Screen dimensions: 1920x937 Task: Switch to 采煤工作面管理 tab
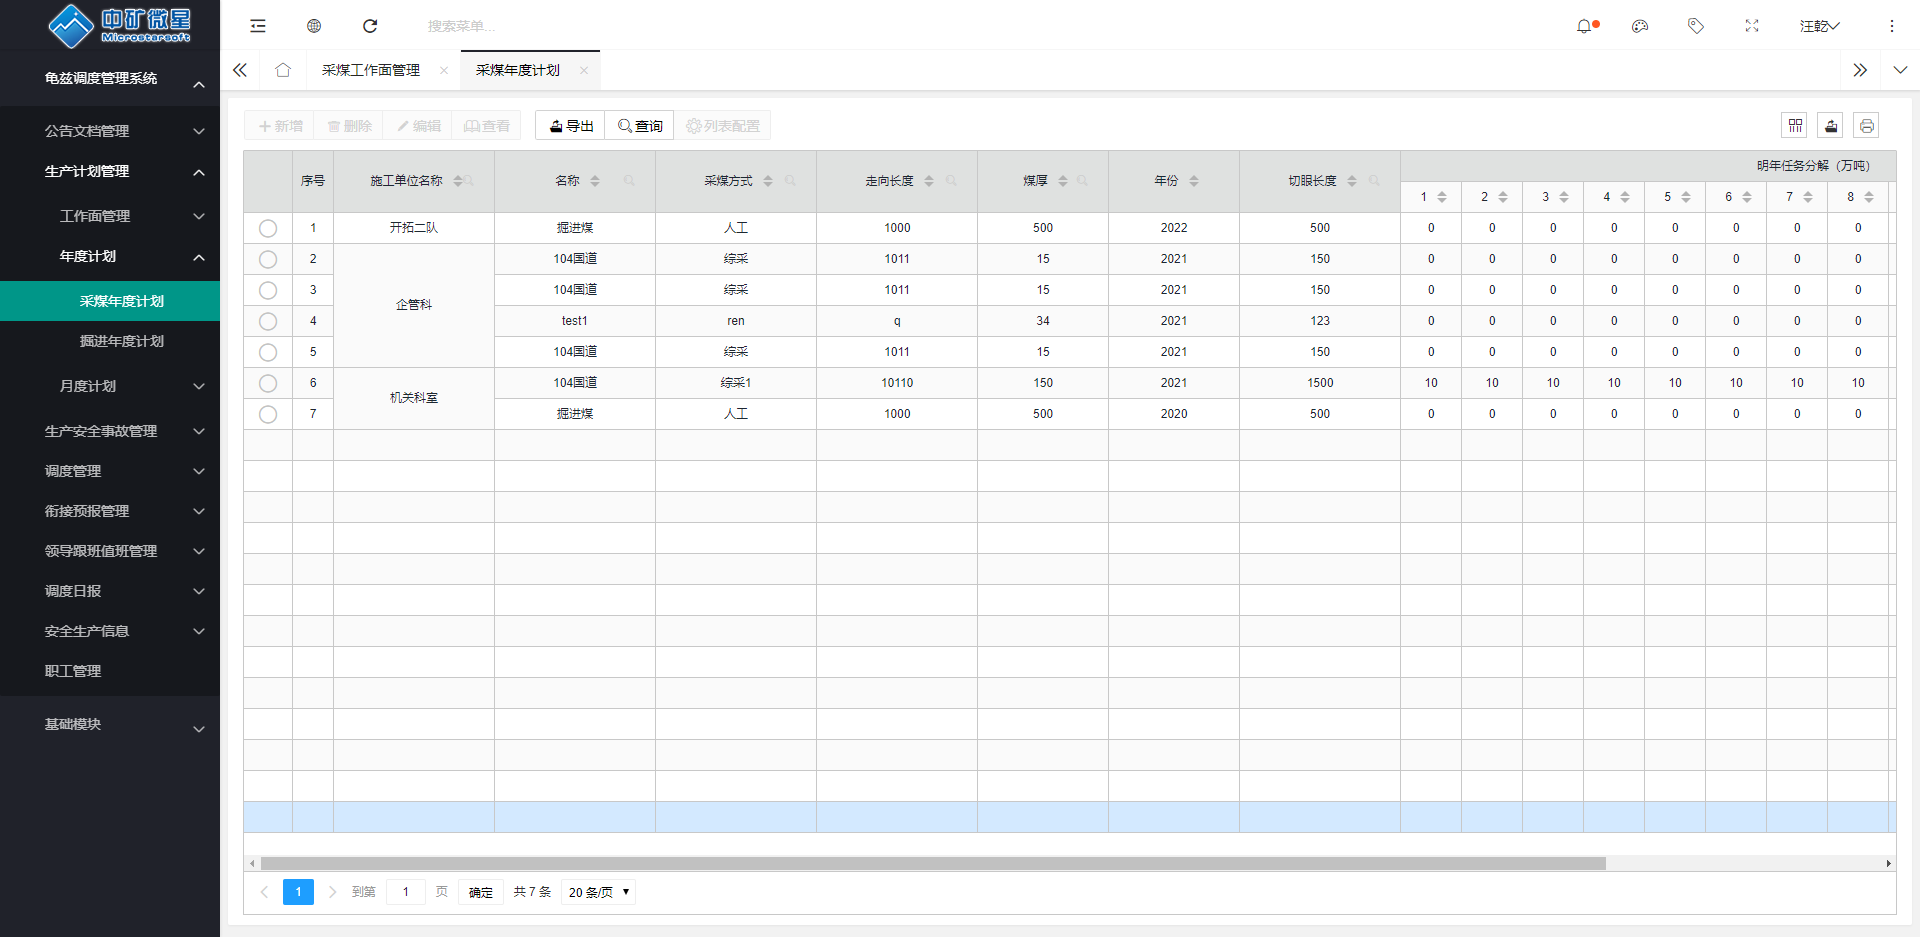tap(371, 70)
